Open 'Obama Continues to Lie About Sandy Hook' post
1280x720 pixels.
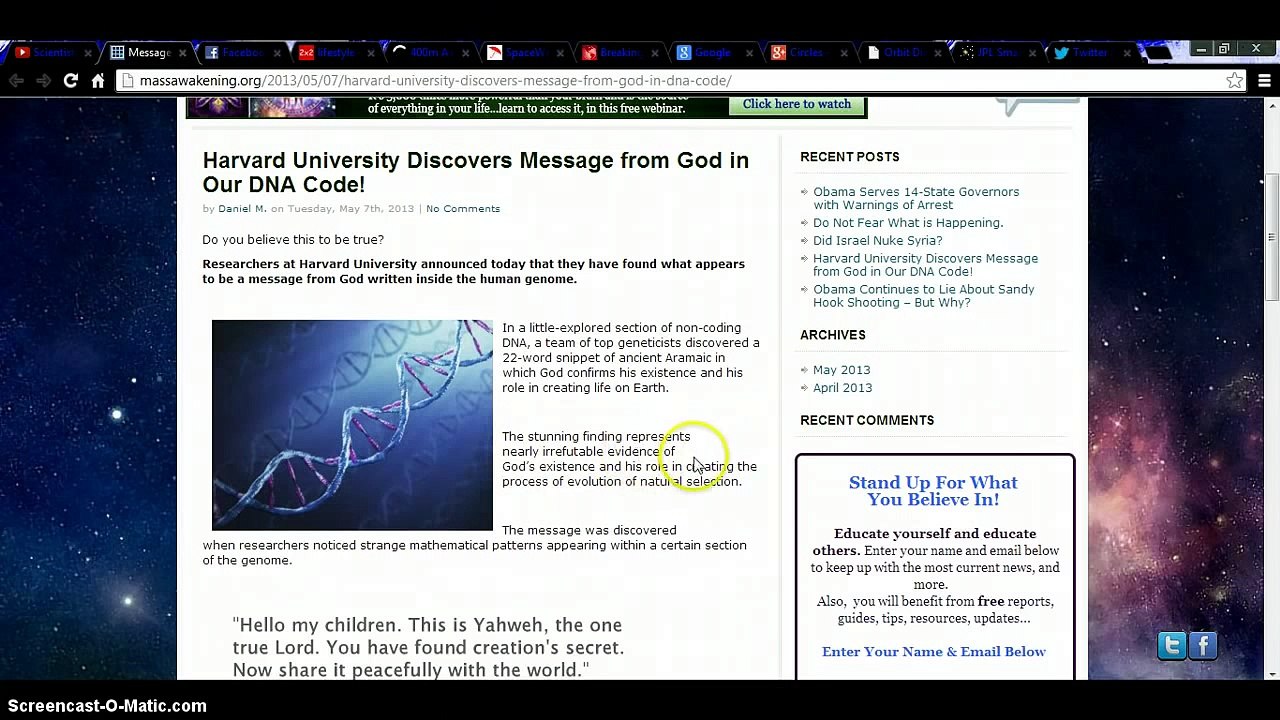(x=924, y=296)
